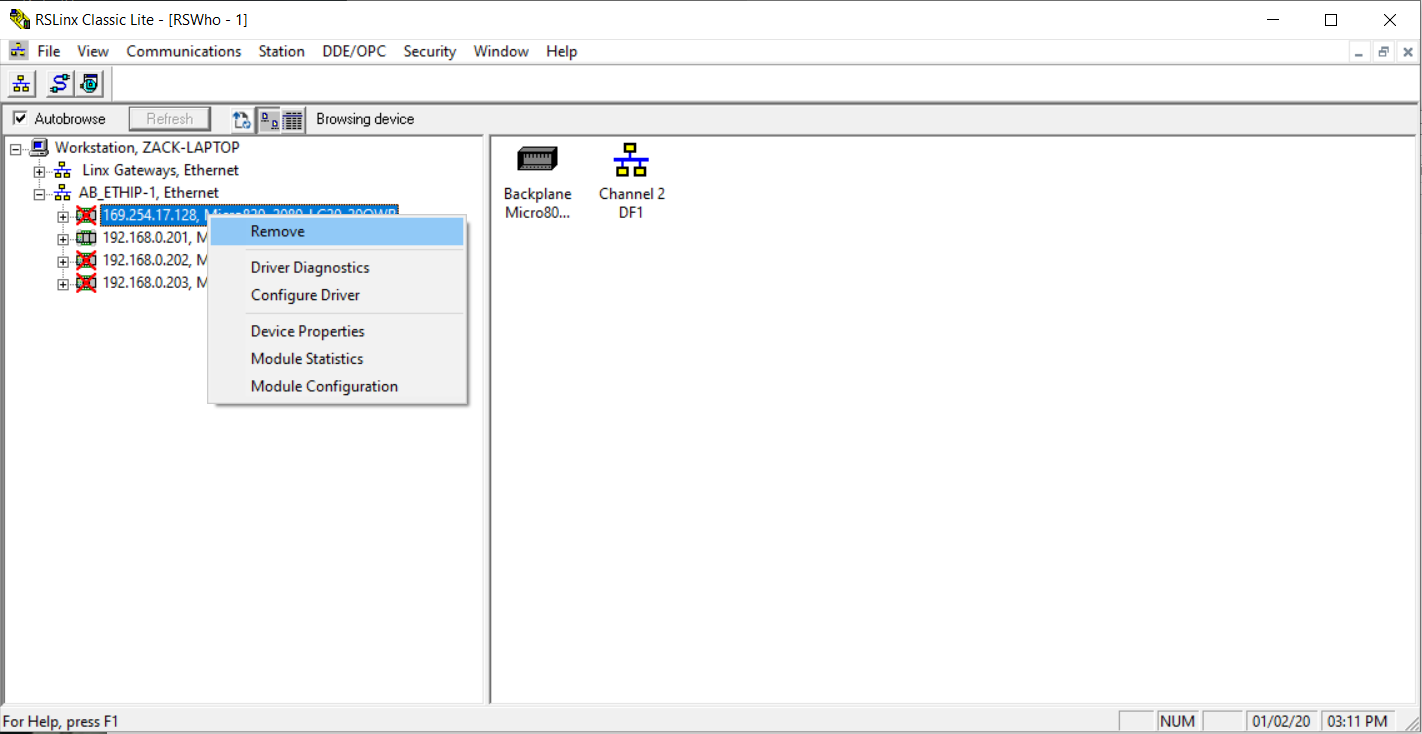
Task: Click the 'For Help, press F1' status text
Action: [x=61, y=721]
